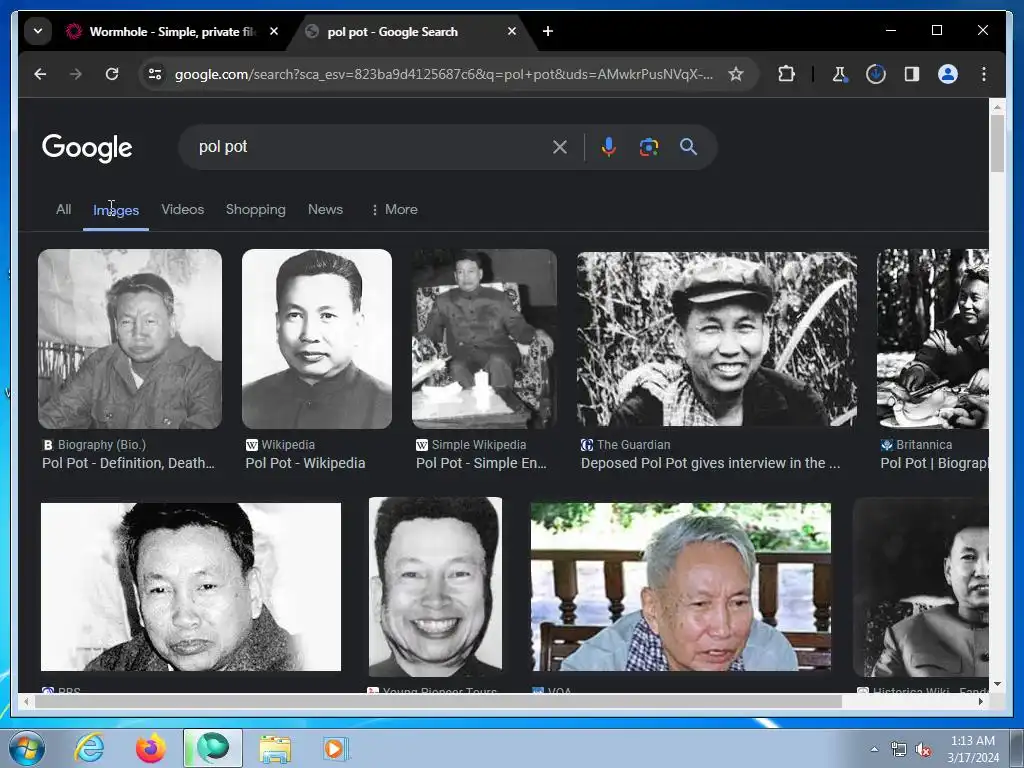Image resolution: width=1024 pixels, height=768 pixels.
Task: Open the PBS close-up portrait thumbnail
Action: 191,586
